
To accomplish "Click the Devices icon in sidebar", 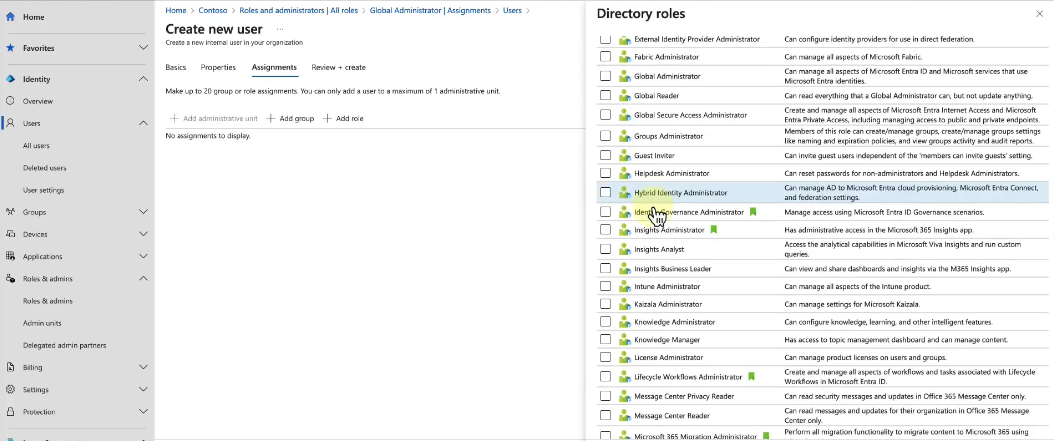I will click(x=10, y=234).
